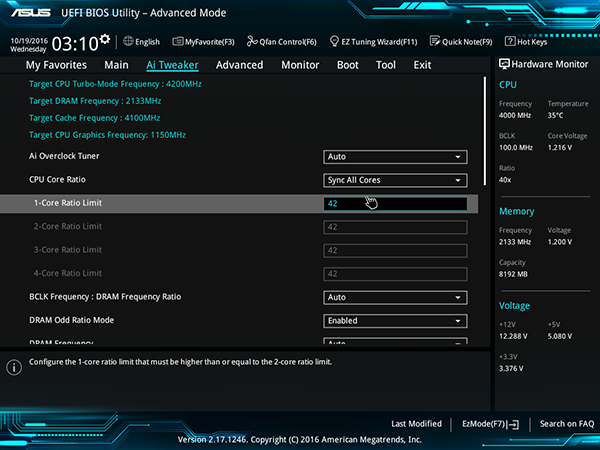Go to the Advanced tab
Screen dimensions: 600x450
(240, 65)
